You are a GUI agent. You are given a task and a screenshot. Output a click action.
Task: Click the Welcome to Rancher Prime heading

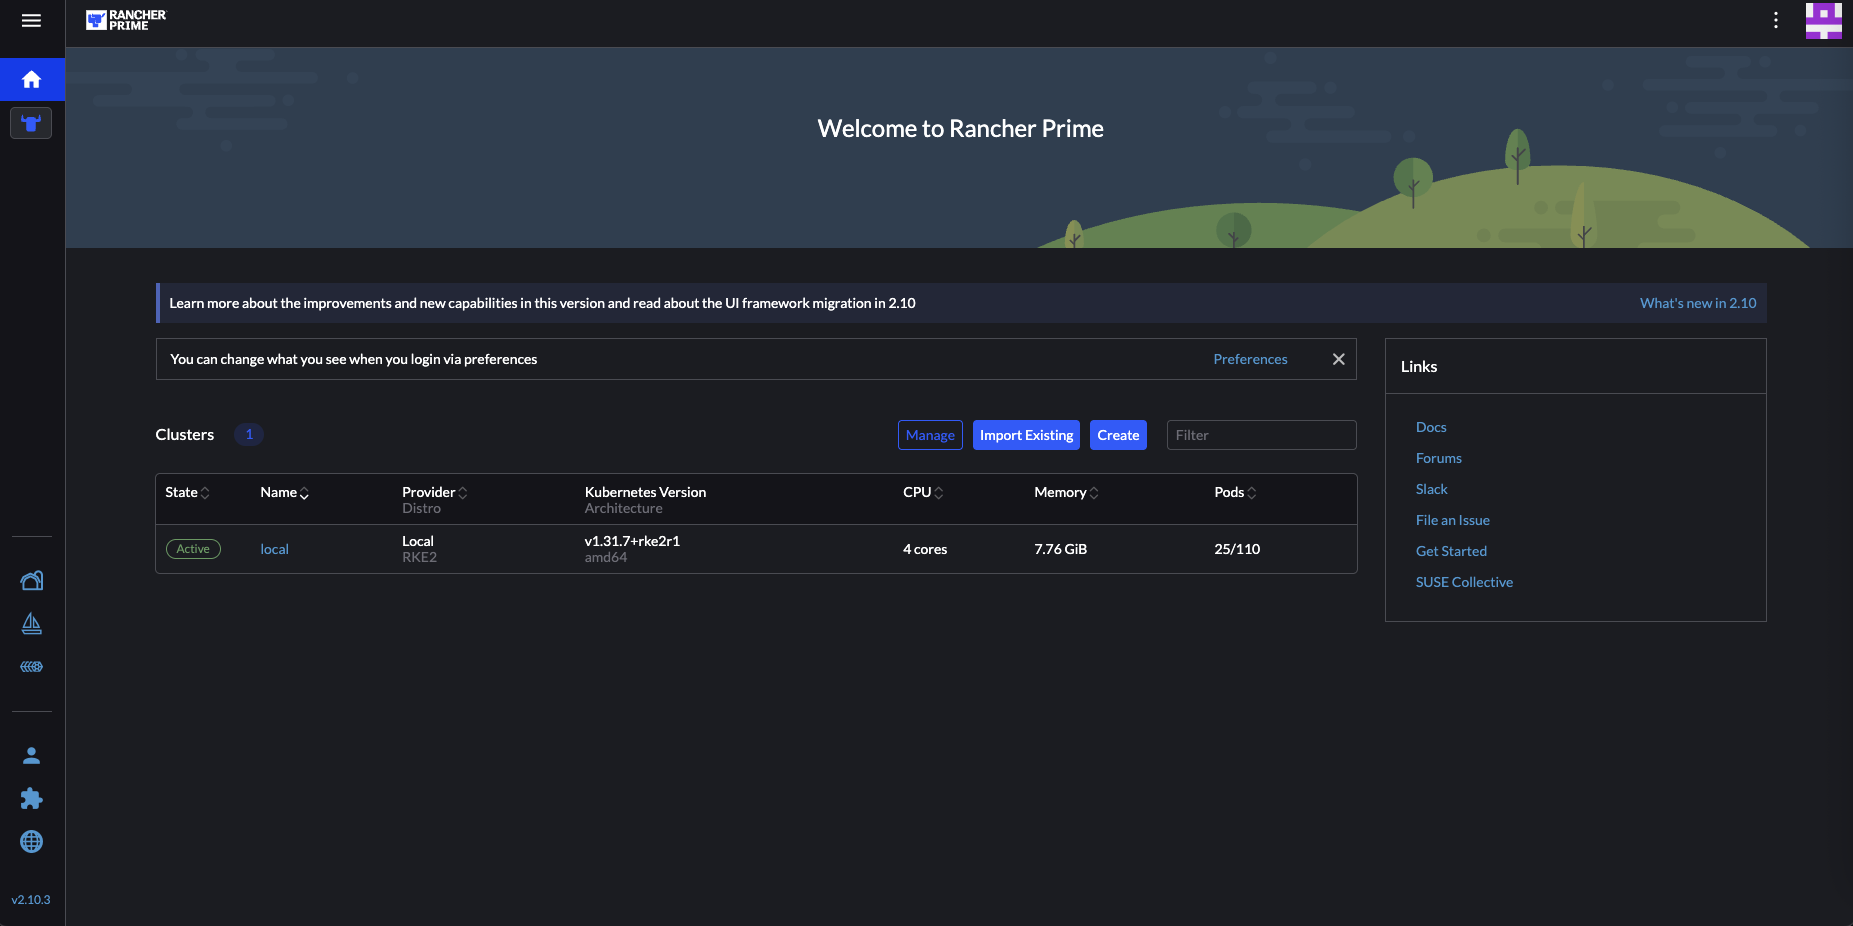[960, 129]
